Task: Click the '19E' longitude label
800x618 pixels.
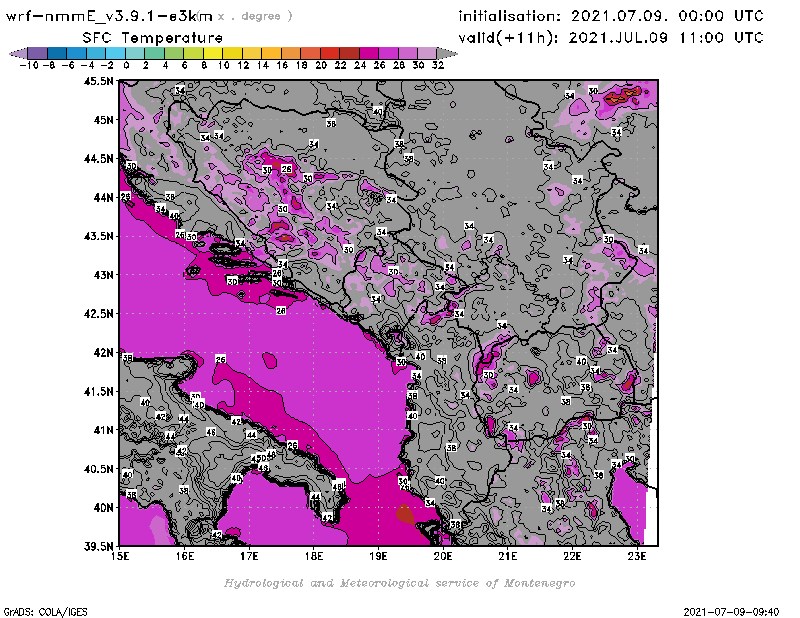Action: 379,556
